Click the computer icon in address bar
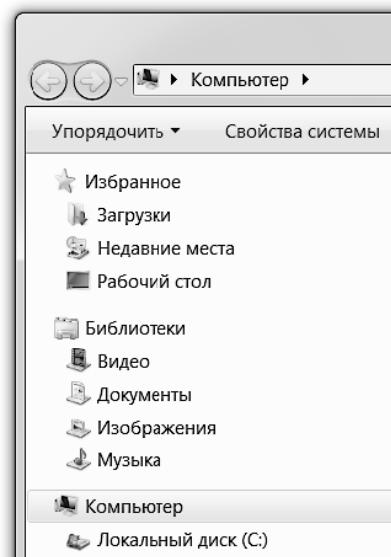 tap(148, 79)
